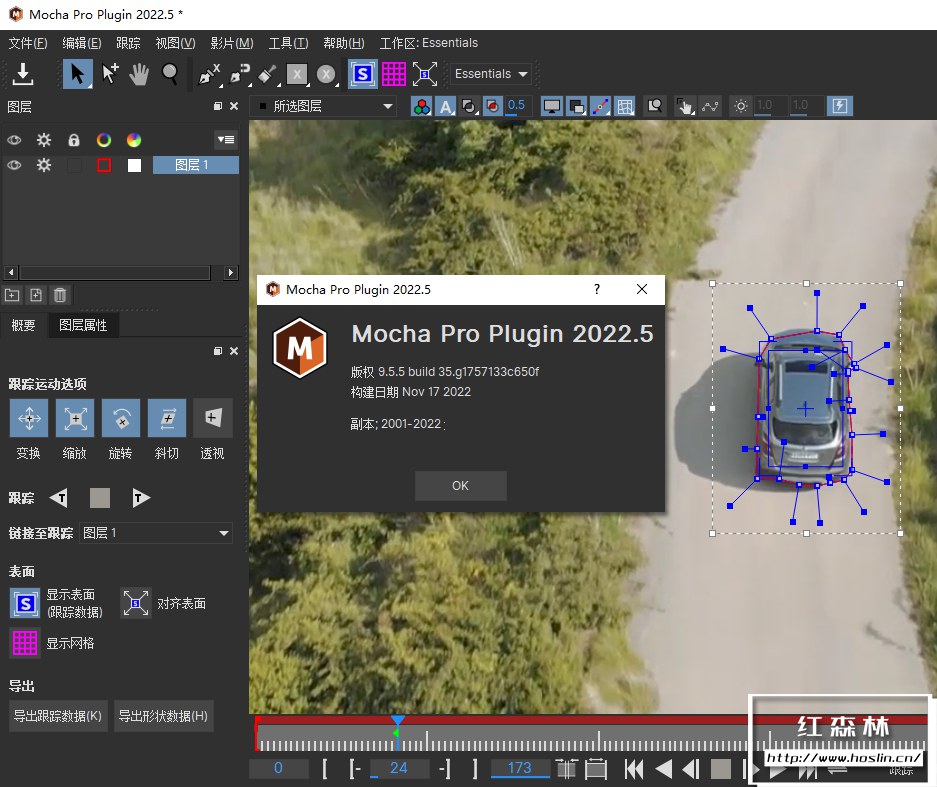Open the 所选图层 view dropdown
937x787 pixels.
click(324, 106)
